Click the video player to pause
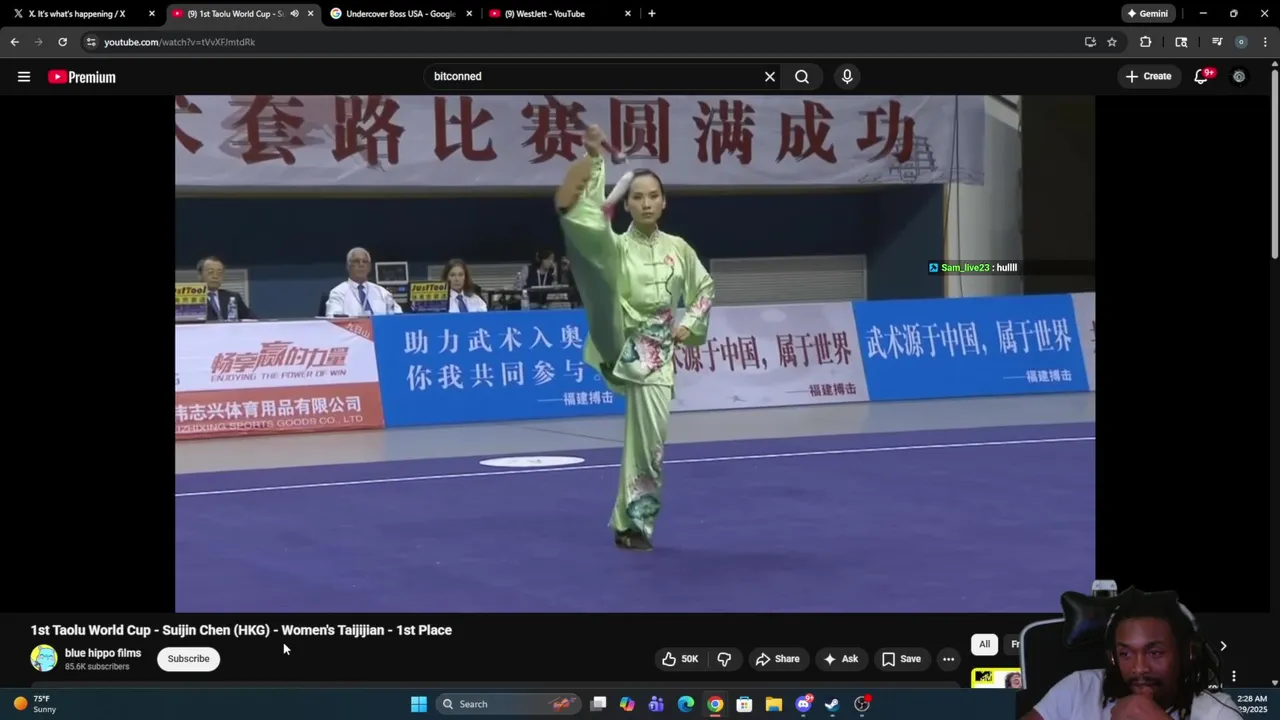The height and width of the screenshot is (720, 1280). [635, 354]
